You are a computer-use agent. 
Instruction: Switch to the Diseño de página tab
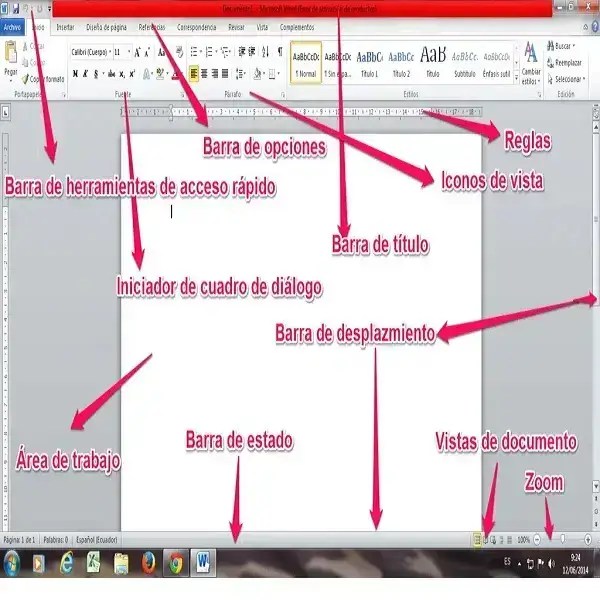click(106, 27)
